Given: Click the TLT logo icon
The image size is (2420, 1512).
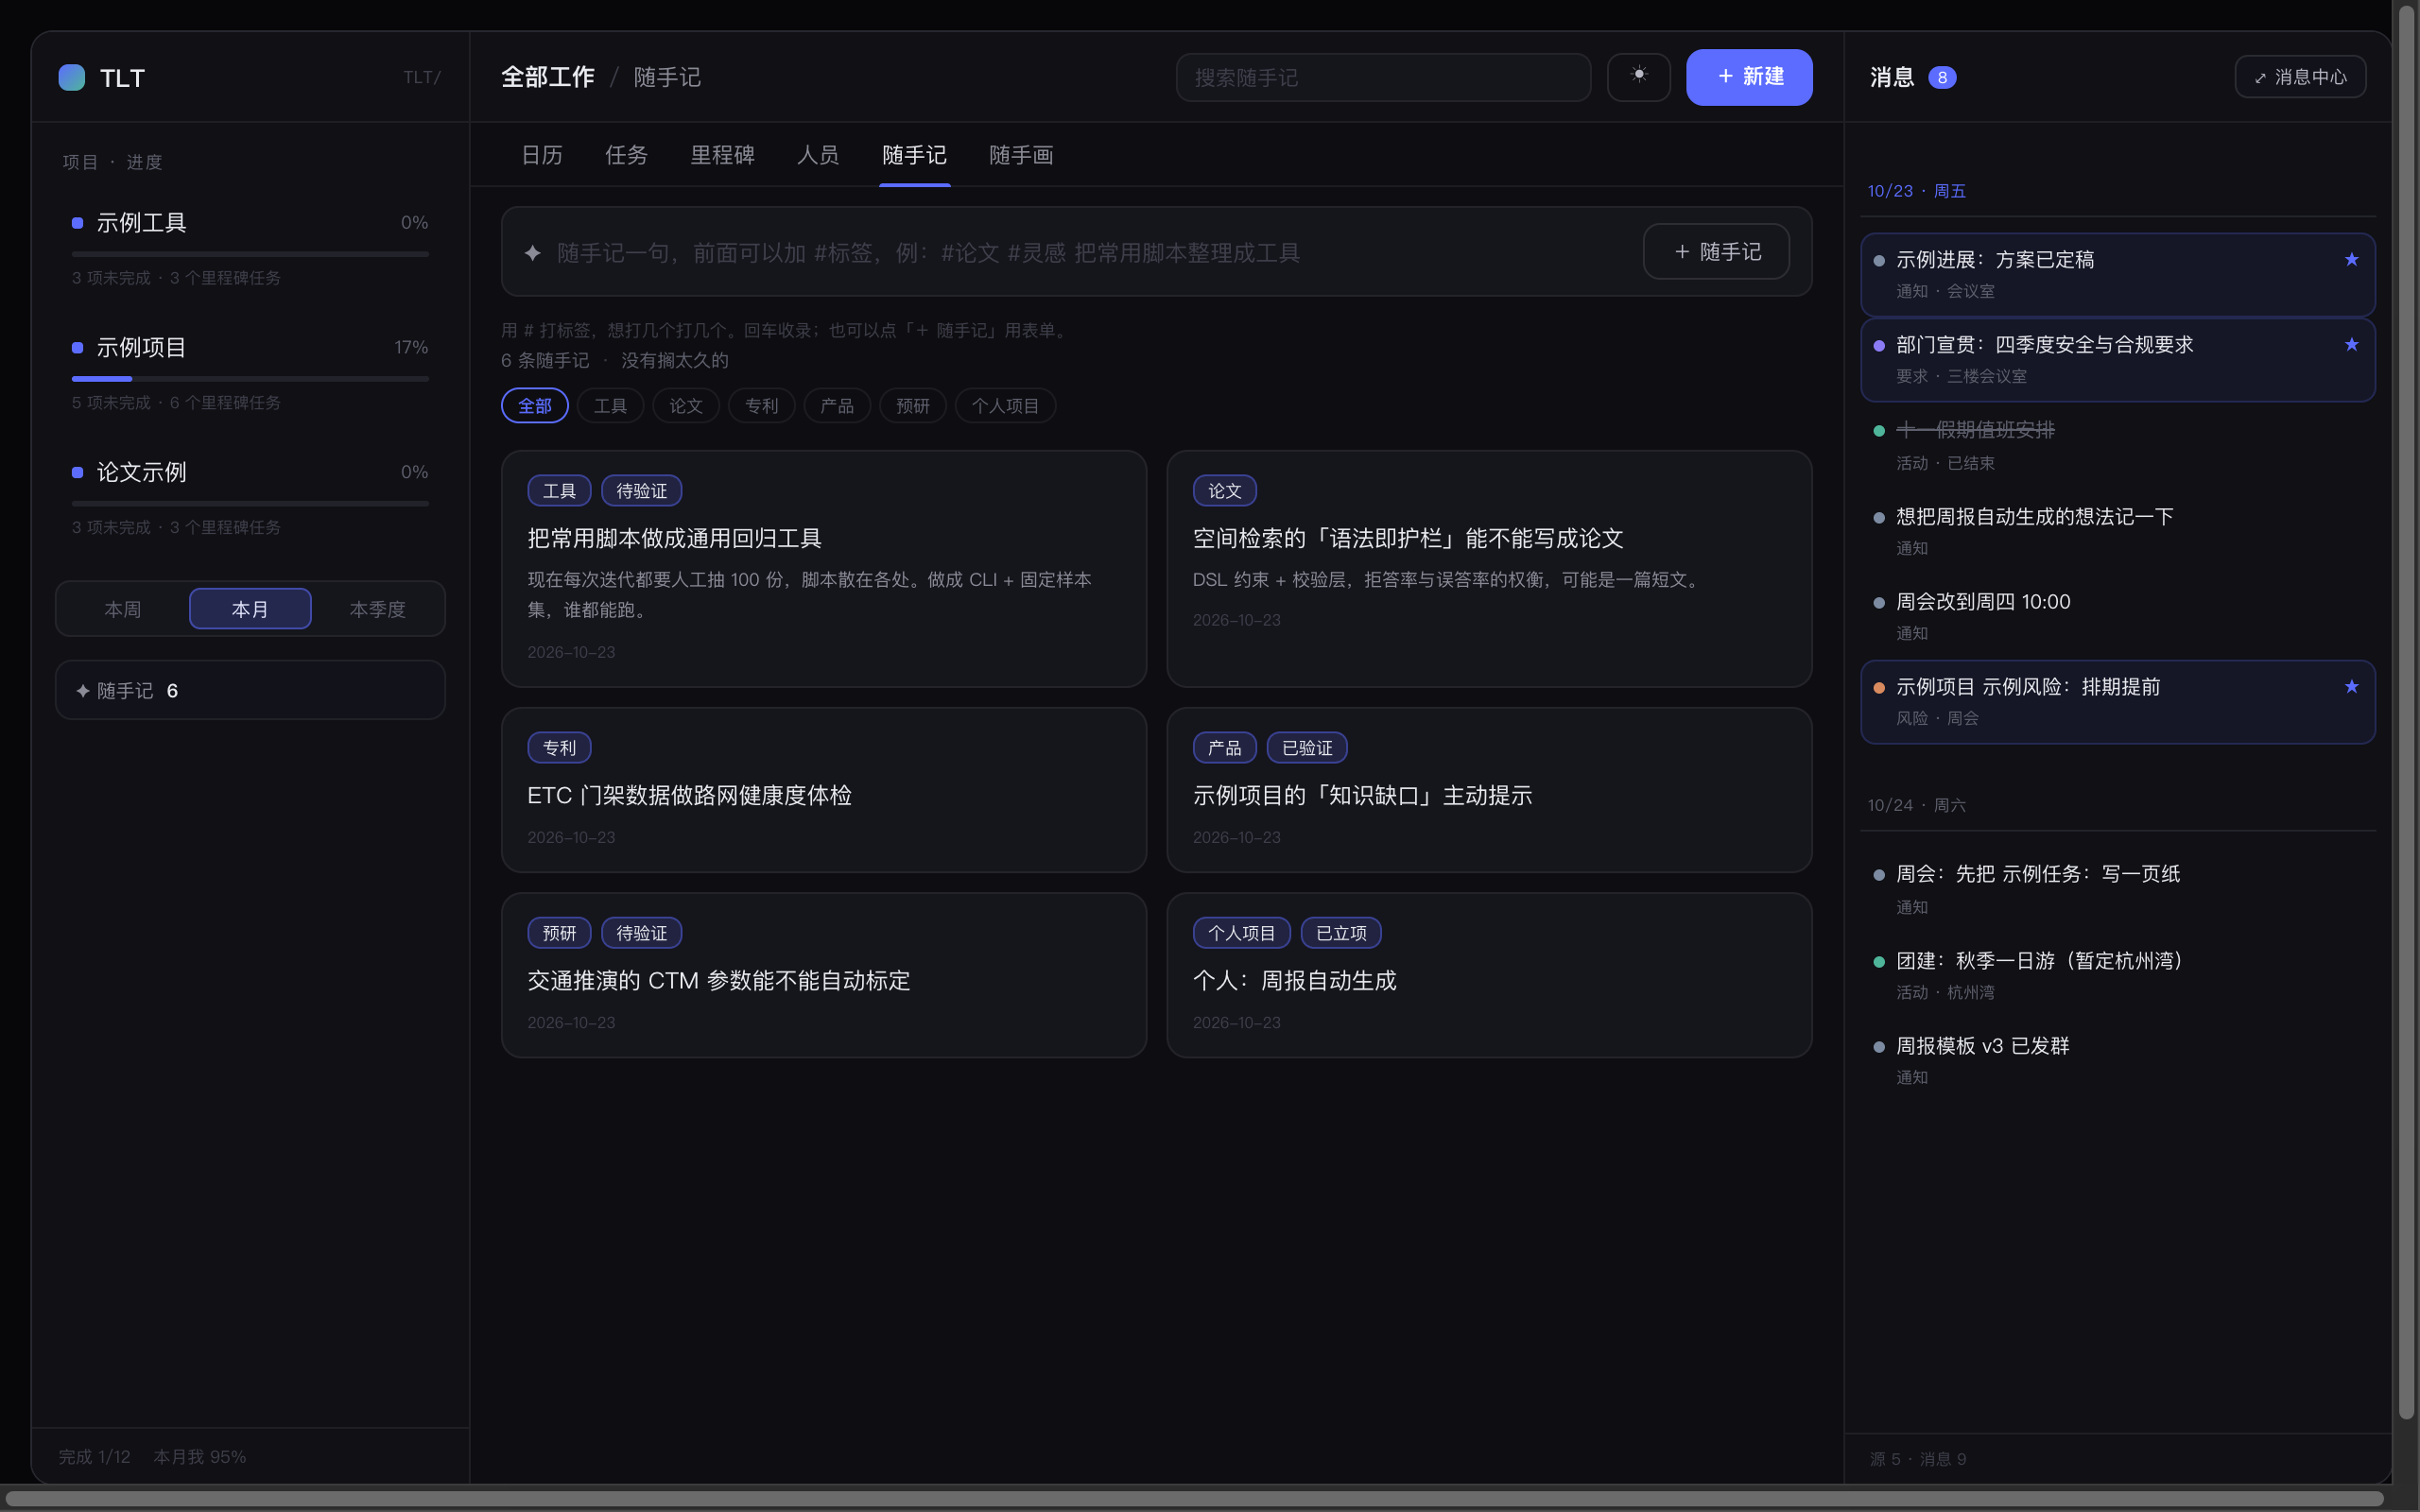Looking at the screenshot, I should 72,78.
